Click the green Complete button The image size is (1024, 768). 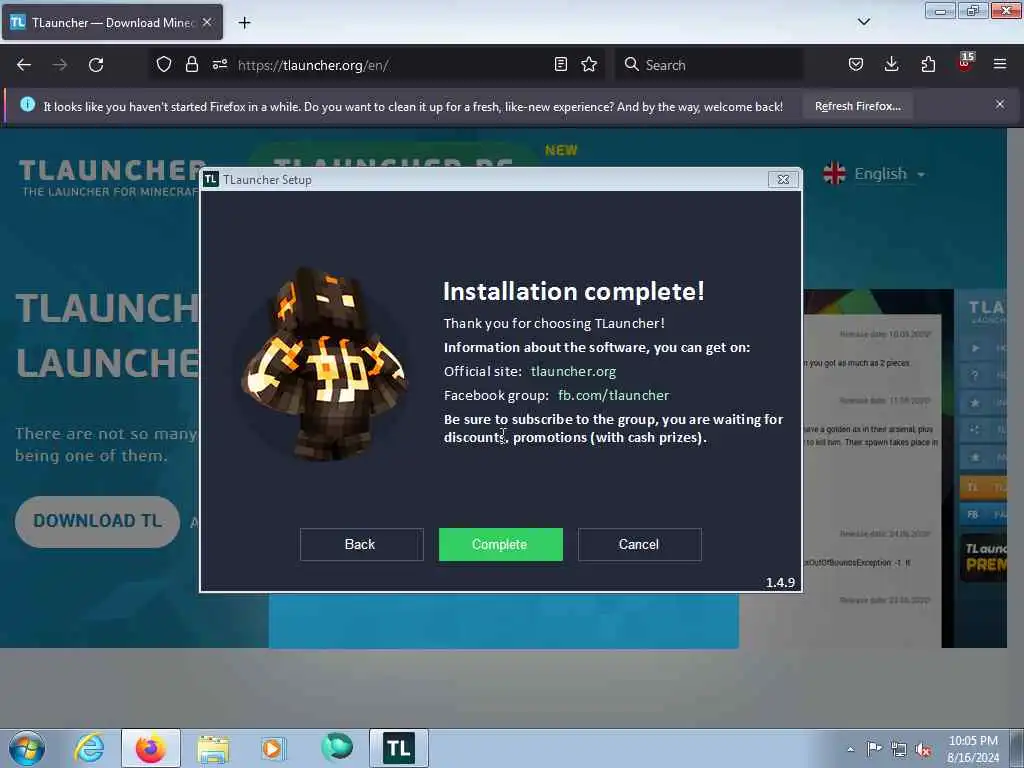(x=500, y=544)
